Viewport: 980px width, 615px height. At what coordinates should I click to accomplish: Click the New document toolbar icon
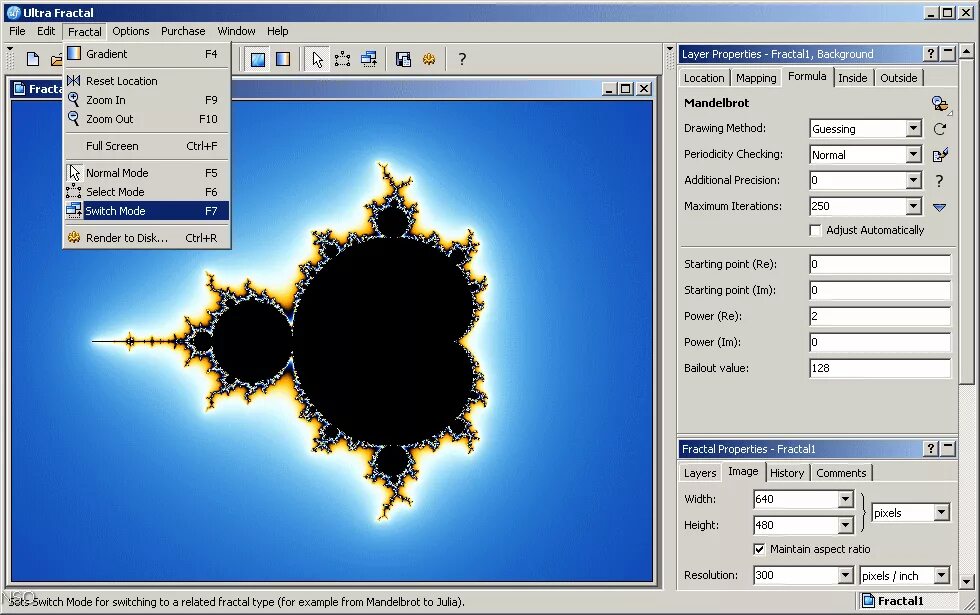coord(32,59)
